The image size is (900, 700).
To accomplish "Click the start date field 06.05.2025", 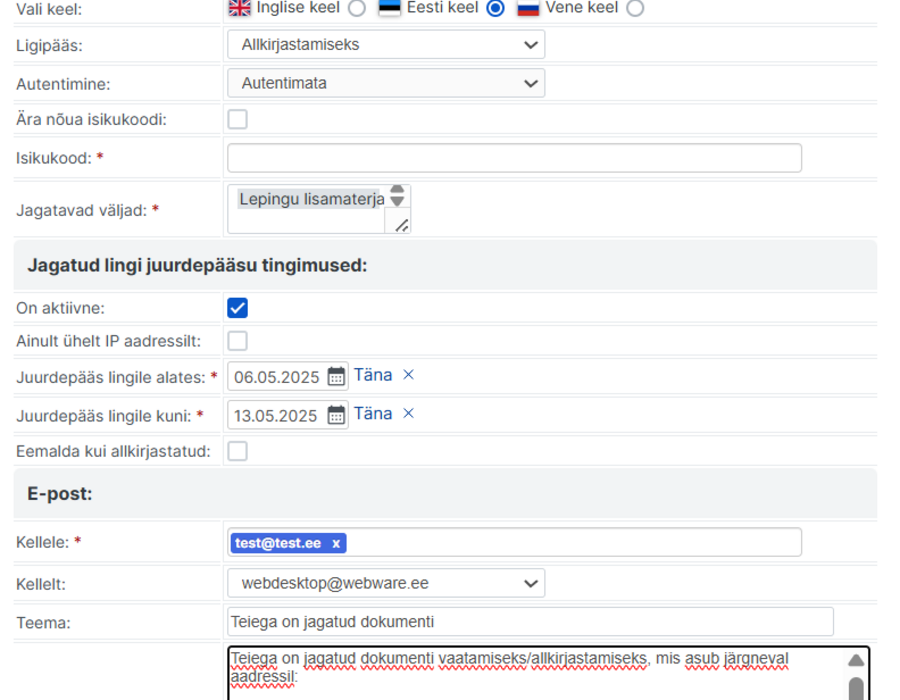I will [x=278, y=377].
